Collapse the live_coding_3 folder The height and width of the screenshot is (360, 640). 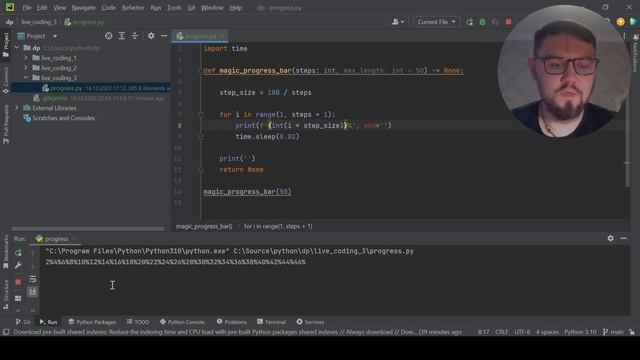click(x=26, y=78)
